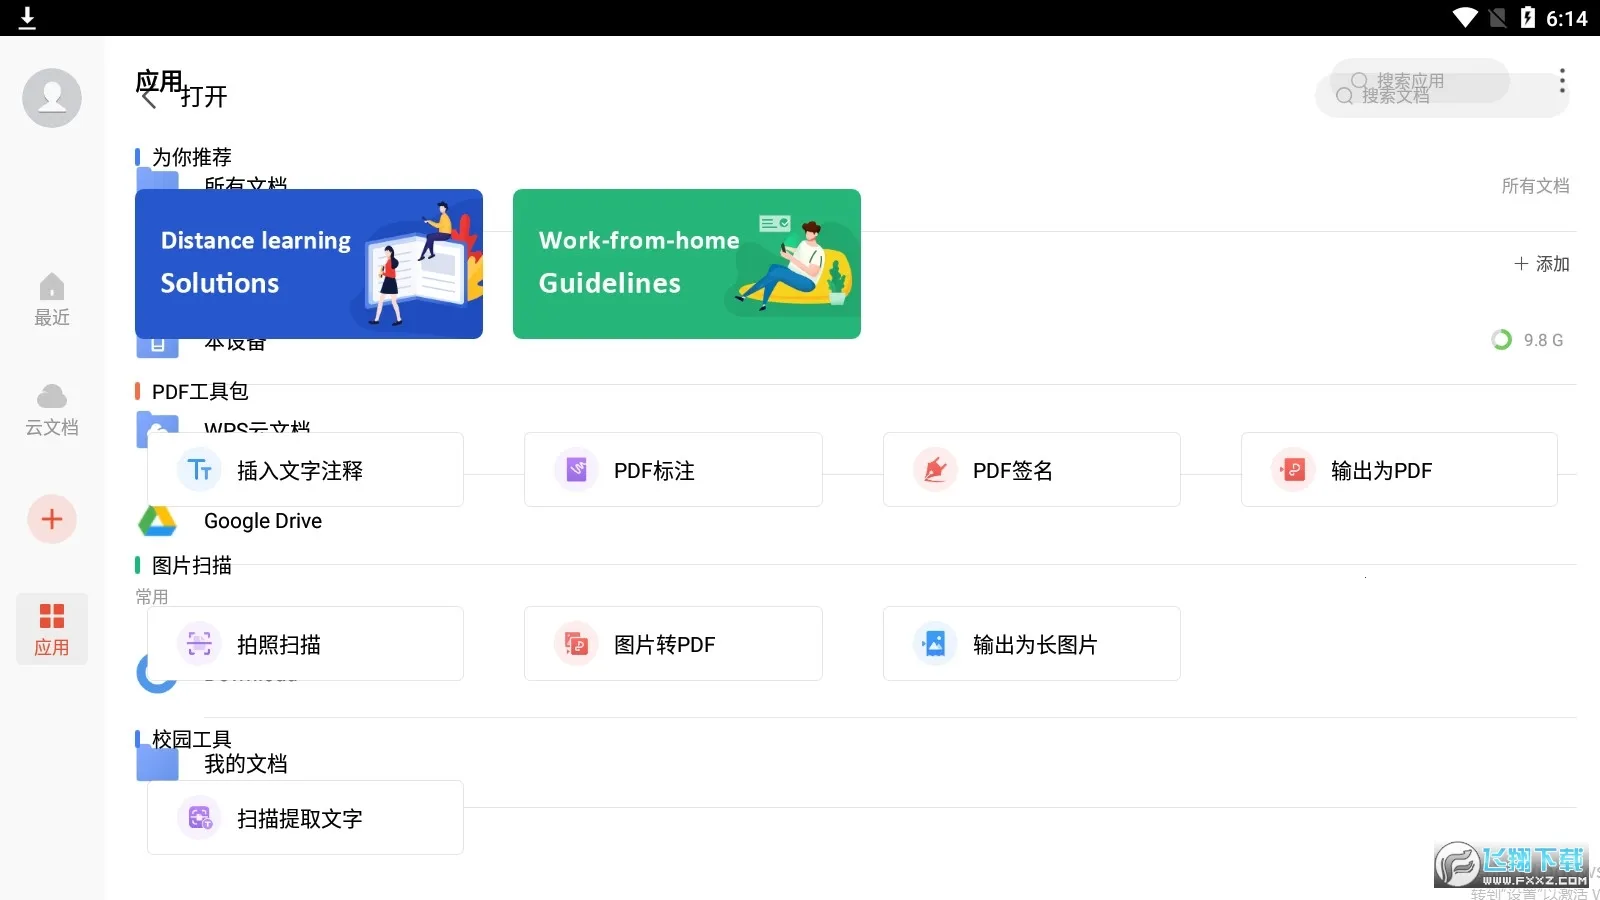Open the 扫描提取文字 text extraction tool
The width and height of the screenshot is (1600, 900).
click(302, 818)
